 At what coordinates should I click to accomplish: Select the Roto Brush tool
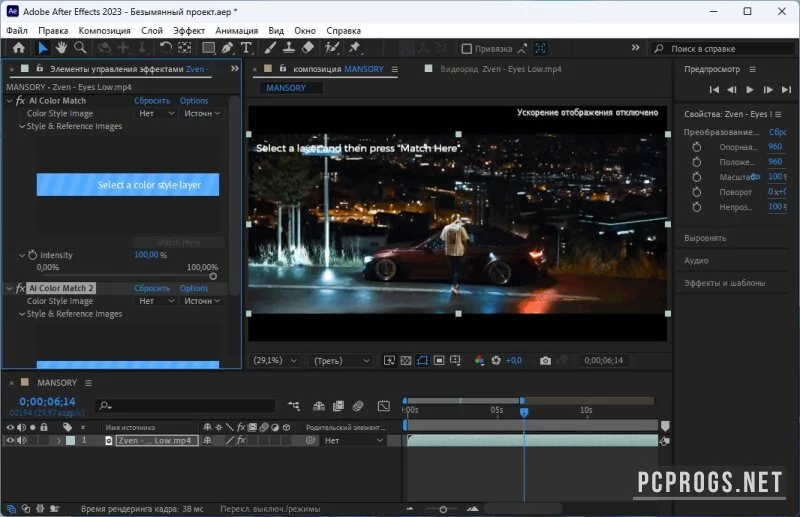point(332,48)
